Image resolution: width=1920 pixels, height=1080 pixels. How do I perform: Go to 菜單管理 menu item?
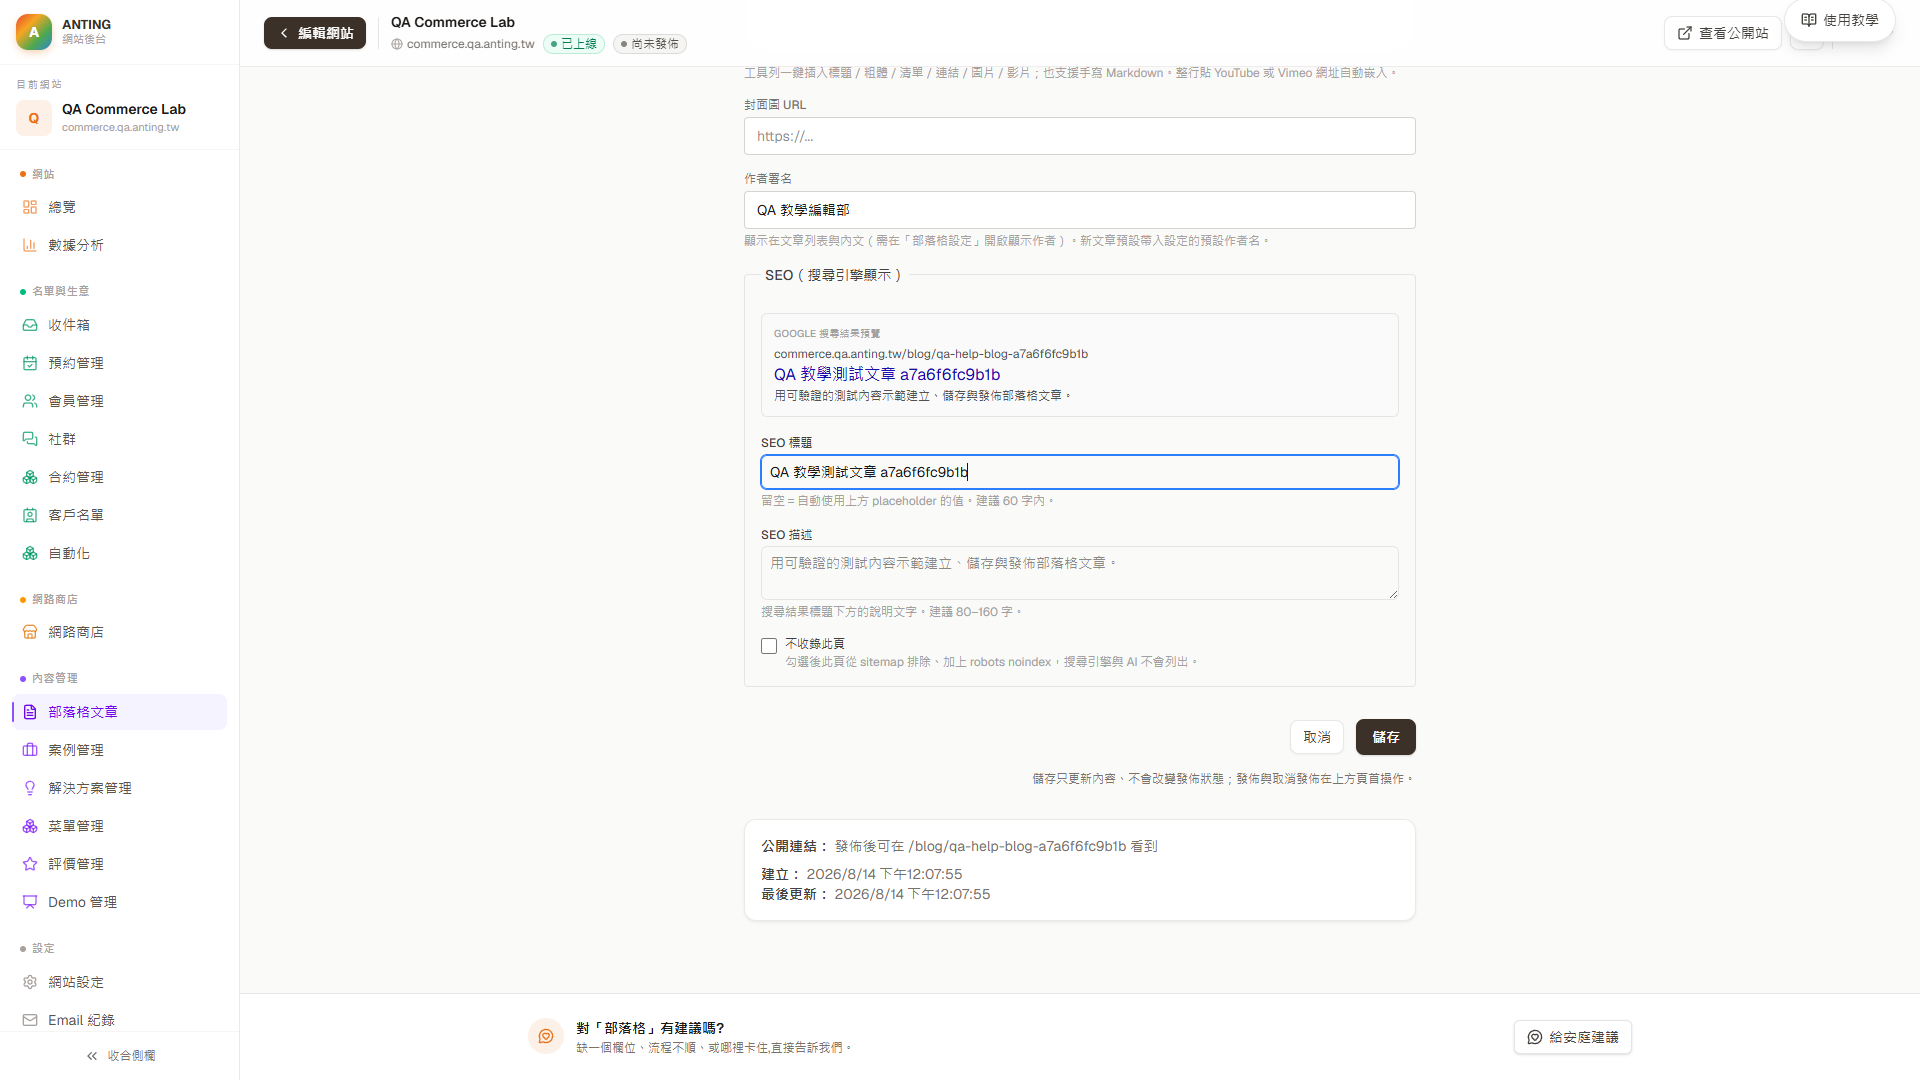120,826
